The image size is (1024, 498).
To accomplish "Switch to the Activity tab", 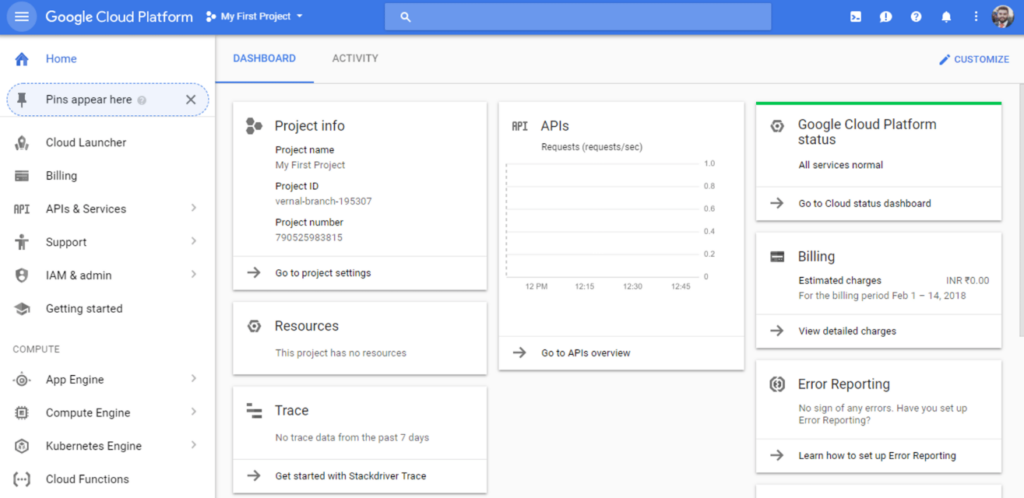I will click(355, 59).
